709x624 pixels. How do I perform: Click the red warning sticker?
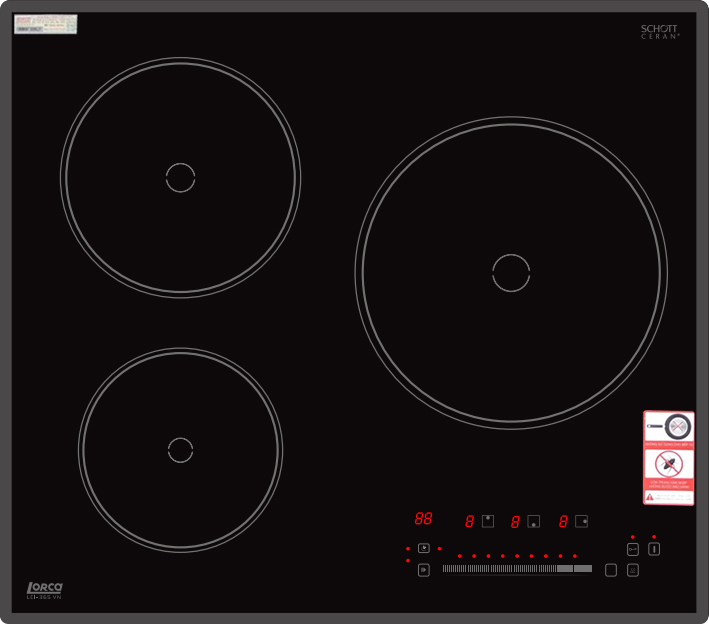point(668,457)
